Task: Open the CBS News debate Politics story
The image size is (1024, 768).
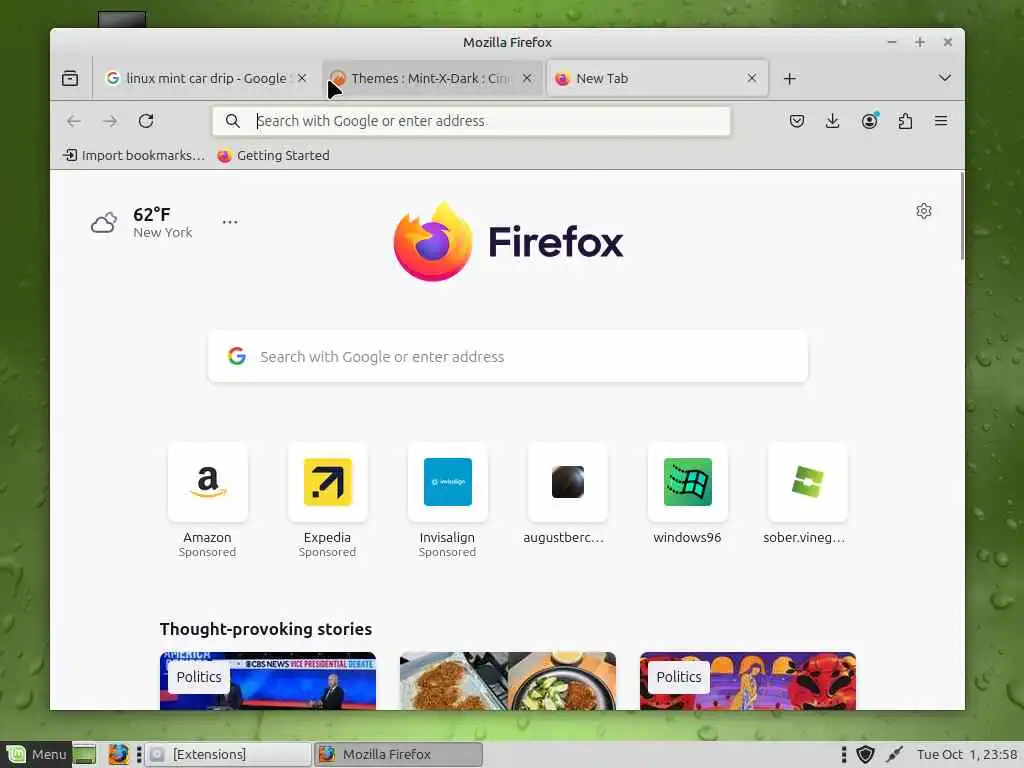Action: tap(268, 680)
